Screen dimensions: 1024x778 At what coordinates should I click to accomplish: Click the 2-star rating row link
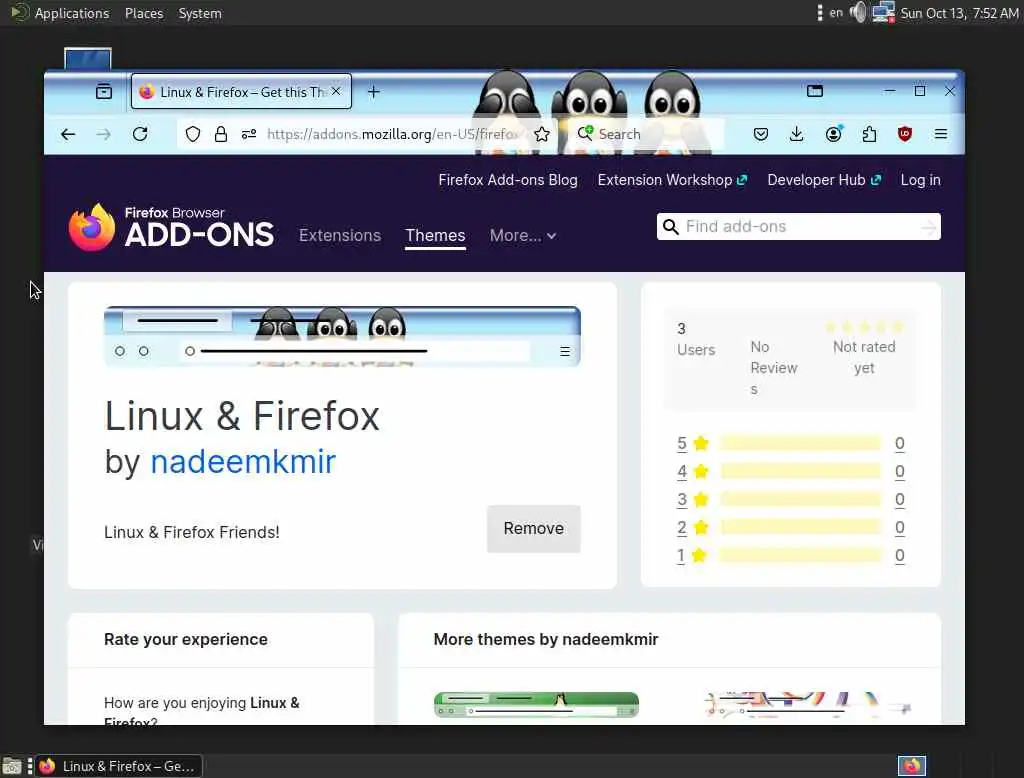point(681,527)
